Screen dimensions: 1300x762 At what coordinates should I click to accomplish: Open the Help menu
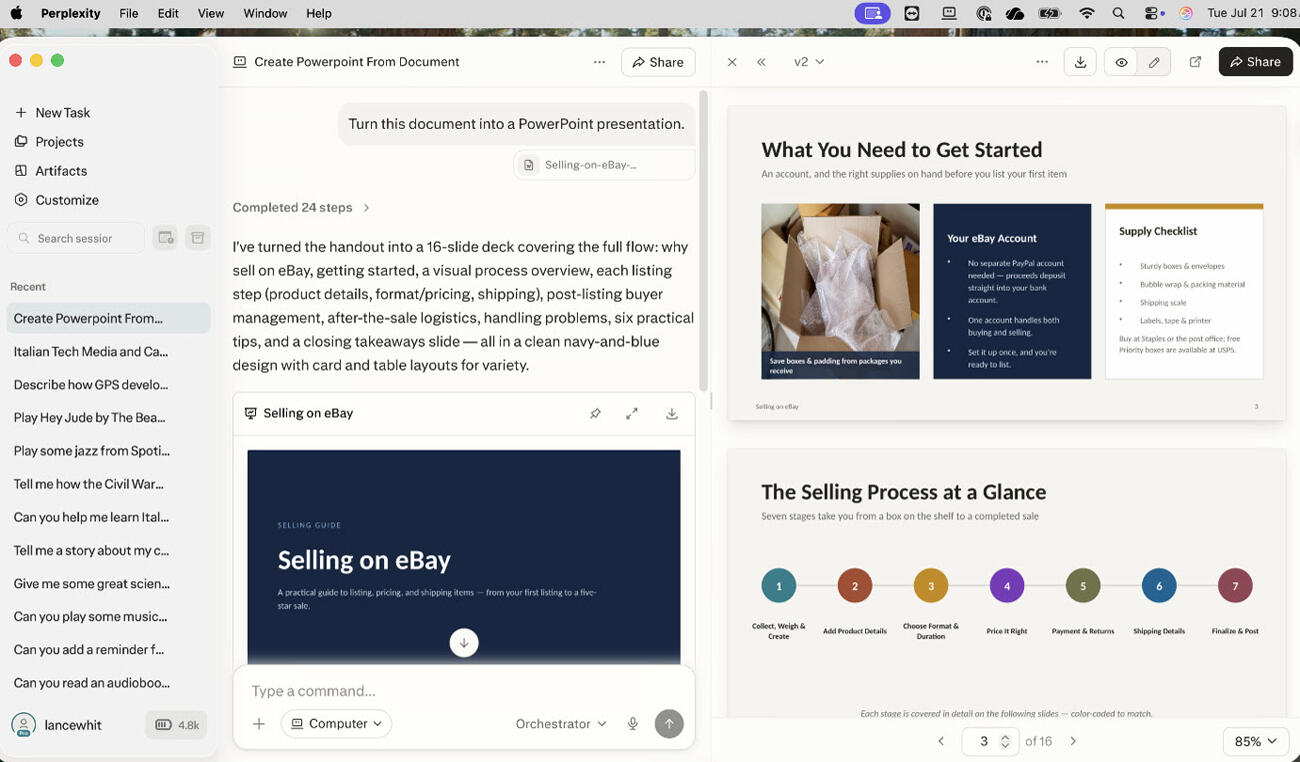click(319, 13)
